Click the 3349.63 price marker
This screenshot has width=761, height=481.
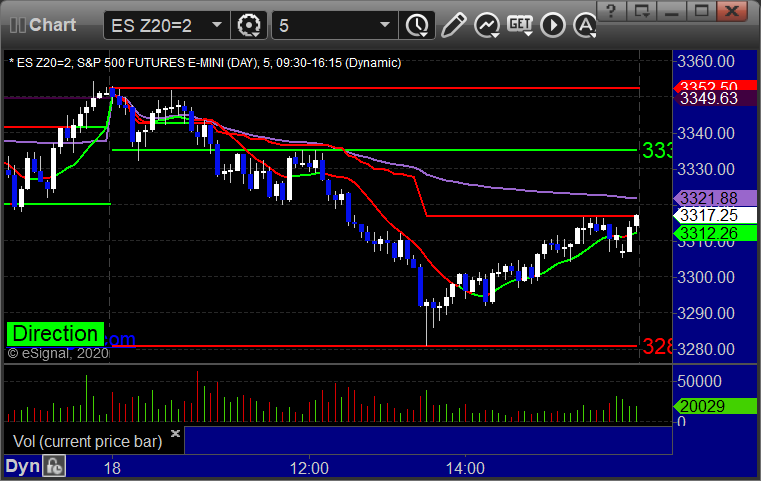(715, 99)
